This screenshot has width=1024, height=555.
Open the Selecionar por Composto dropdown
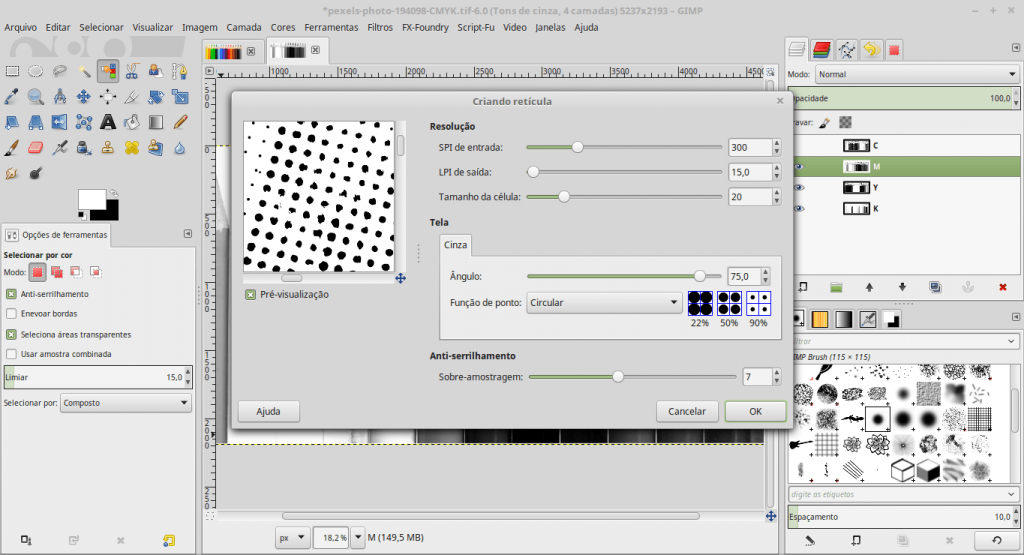[x=125, y=403]
